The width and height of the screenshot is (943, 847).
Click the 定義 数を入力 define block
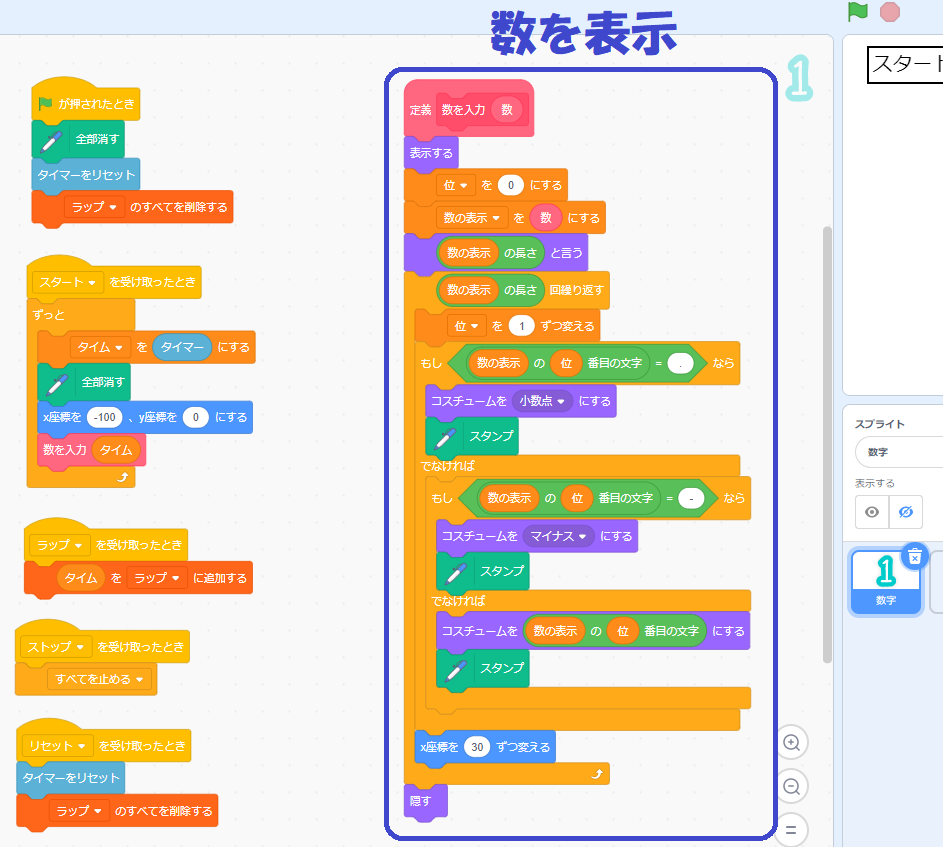click(420, 110)
